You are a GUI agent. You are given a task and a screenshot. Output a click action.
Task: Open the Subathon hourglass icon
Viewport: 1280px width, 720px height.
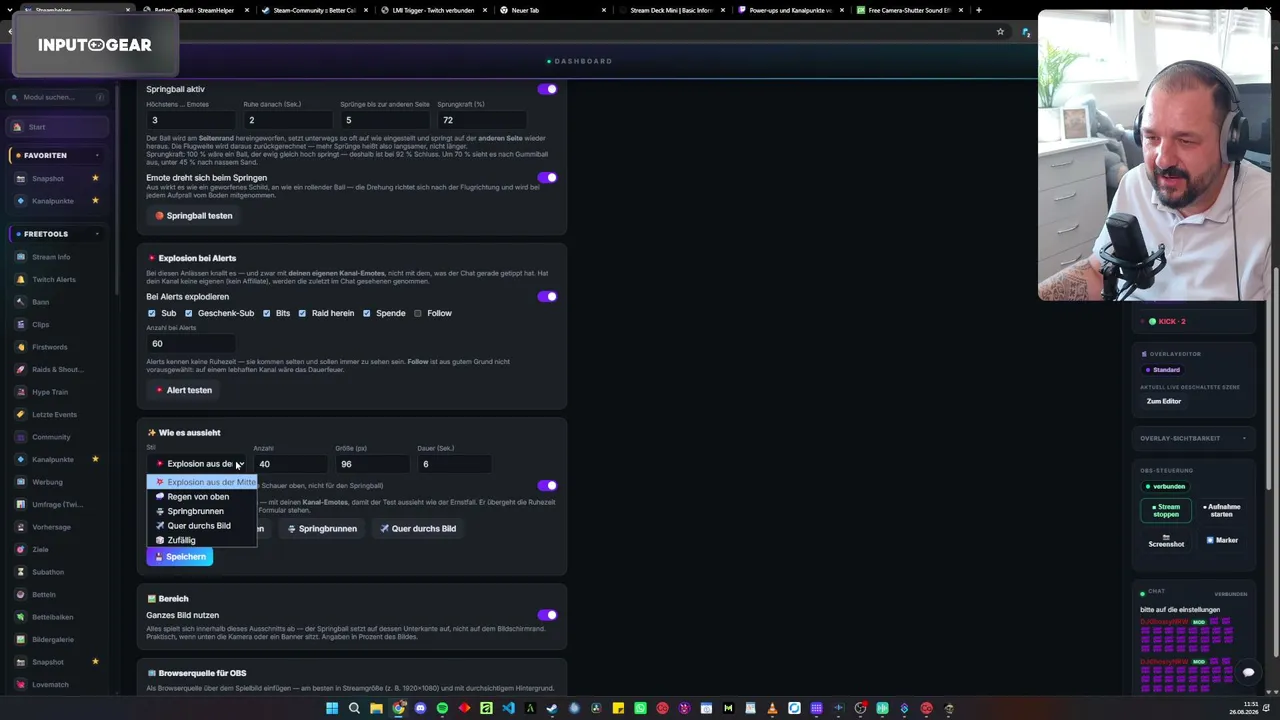[x=20, y=572]
